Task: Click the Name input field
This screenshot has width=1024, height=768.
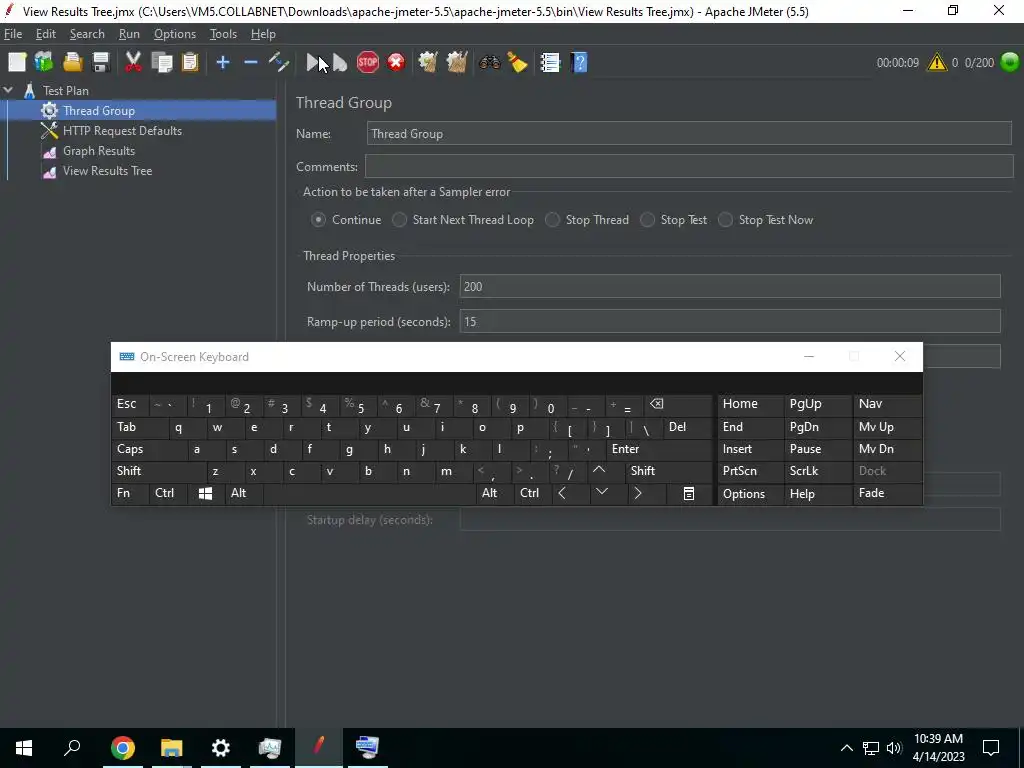Action: tap(689, 134)
